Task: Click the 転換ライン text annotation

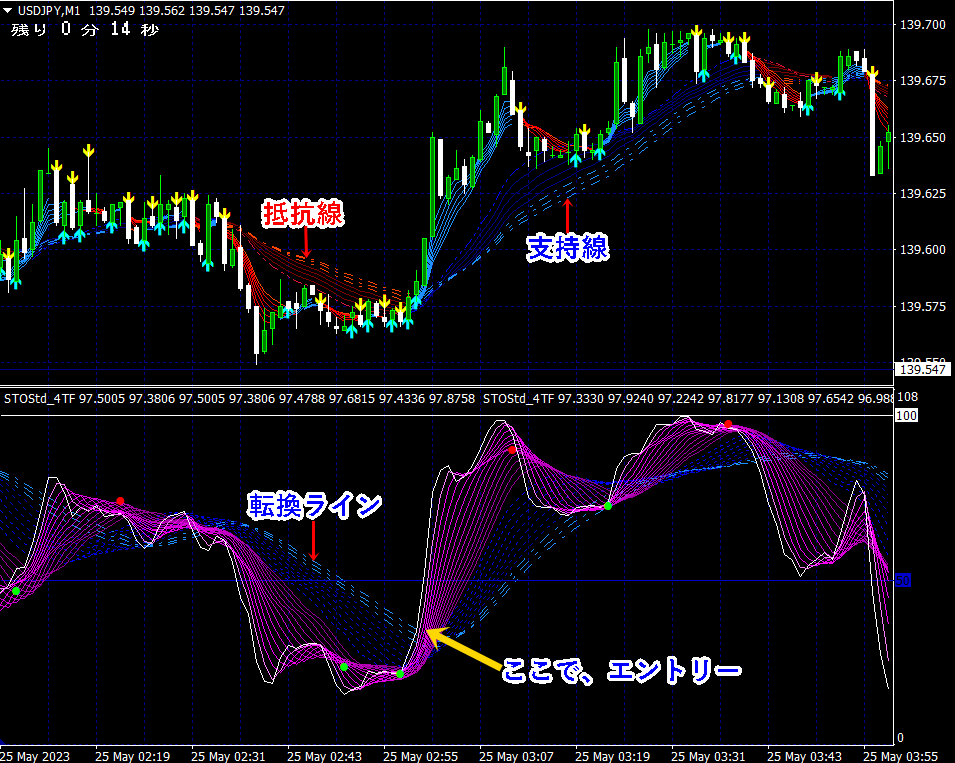Action: coord(315,506)
